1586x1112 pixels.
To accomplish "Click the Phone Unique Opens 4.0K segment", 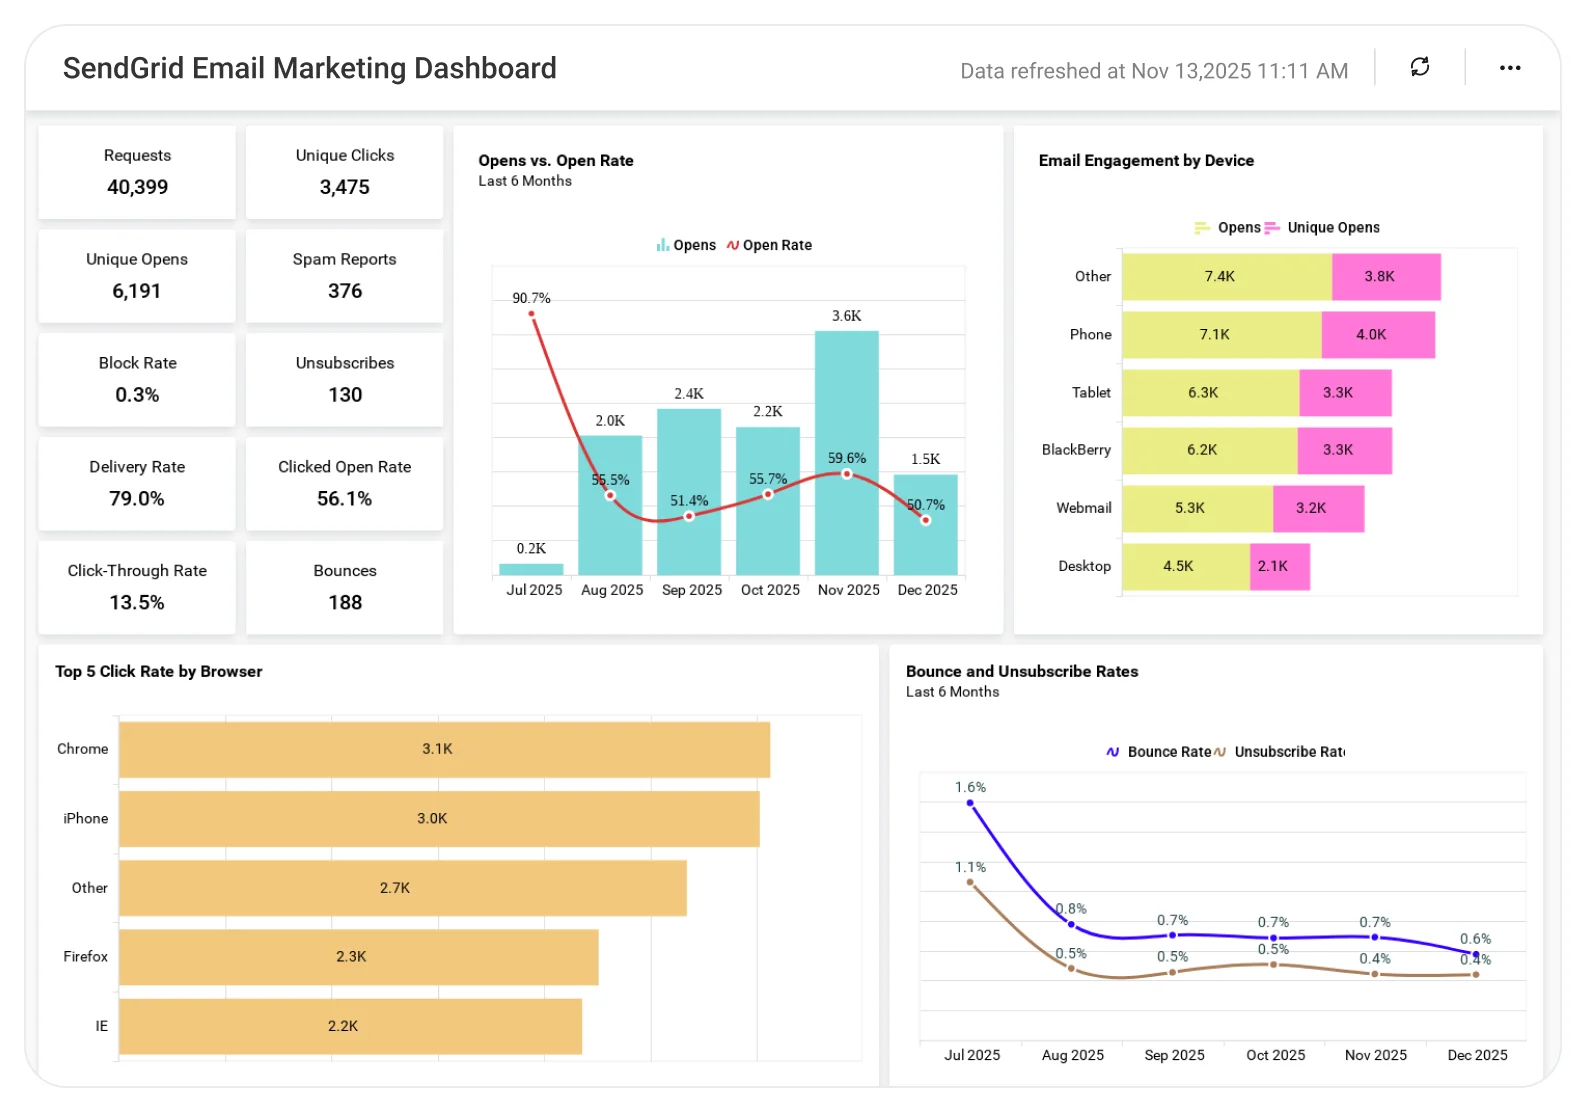I will [x=1377, y=335].
